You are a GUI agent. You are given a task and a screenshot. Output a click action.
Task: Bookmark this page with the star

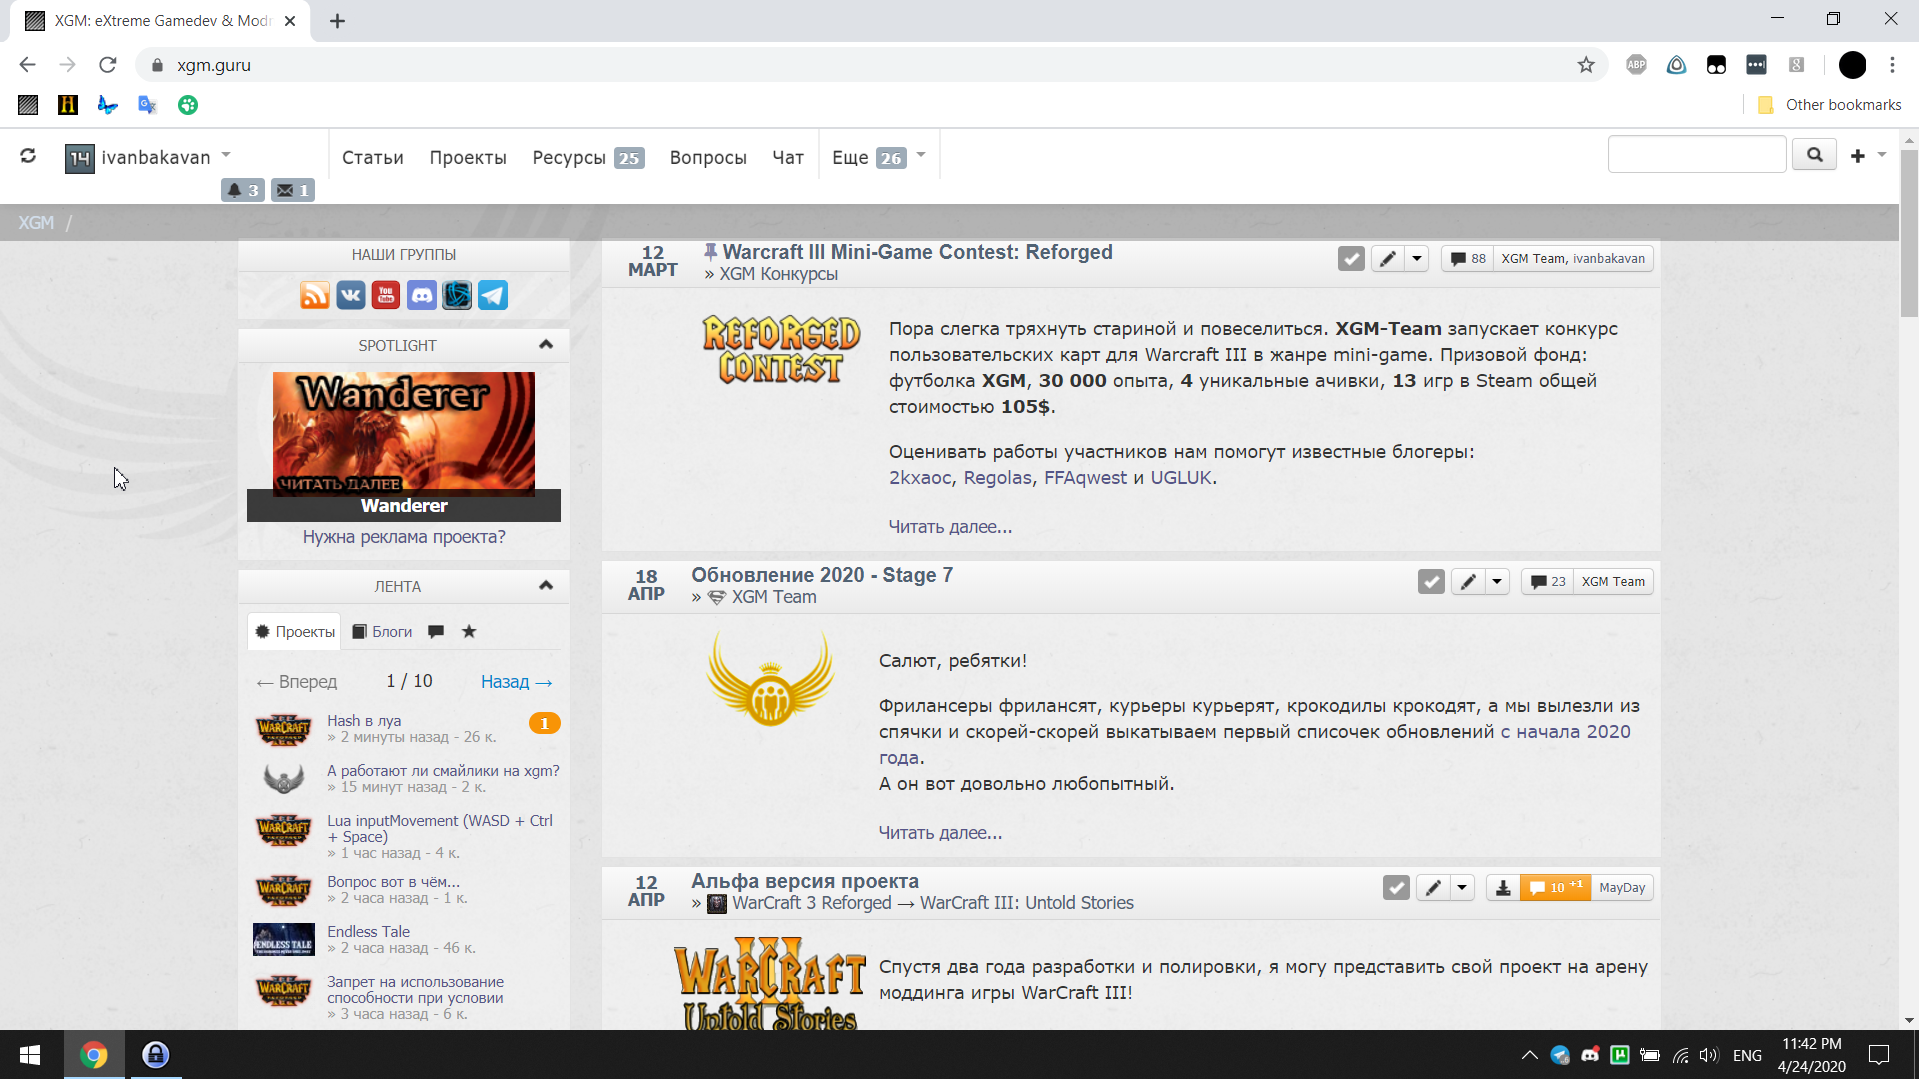tap(1586, 65)
